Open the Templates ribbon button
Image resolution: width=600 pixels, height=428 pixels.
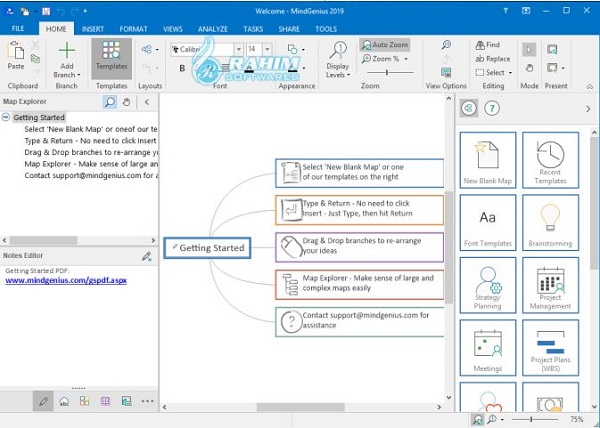[111, 58]
